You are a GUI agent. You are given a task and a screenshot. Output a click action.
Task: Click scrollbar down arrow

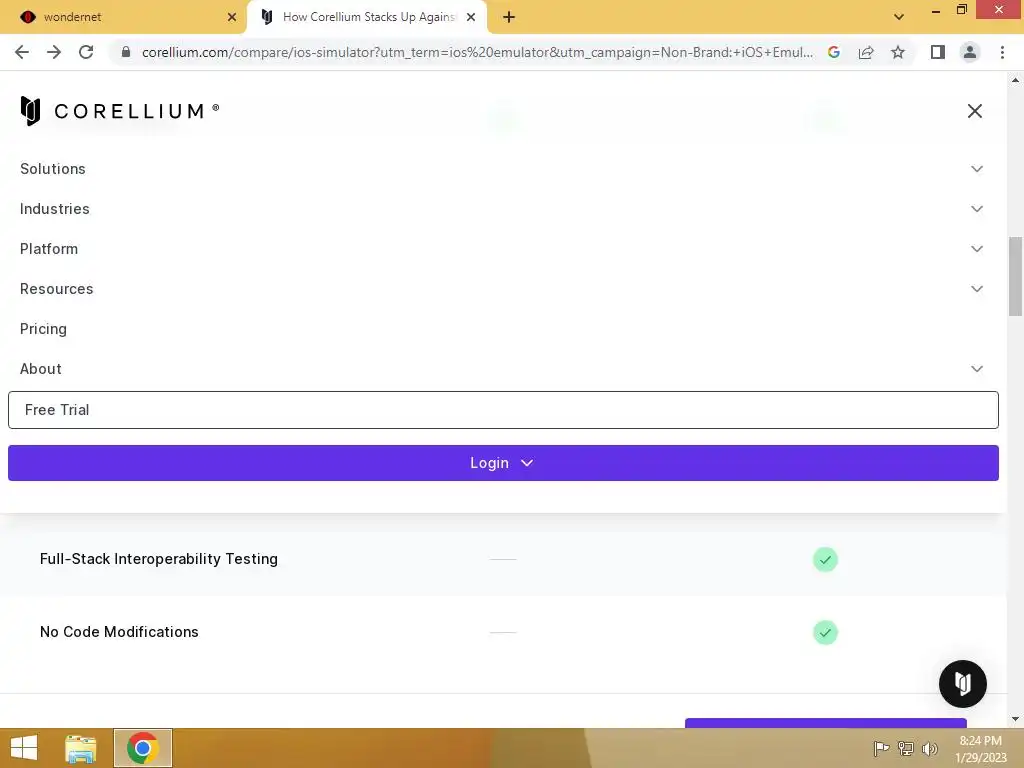coord(1016,719)
